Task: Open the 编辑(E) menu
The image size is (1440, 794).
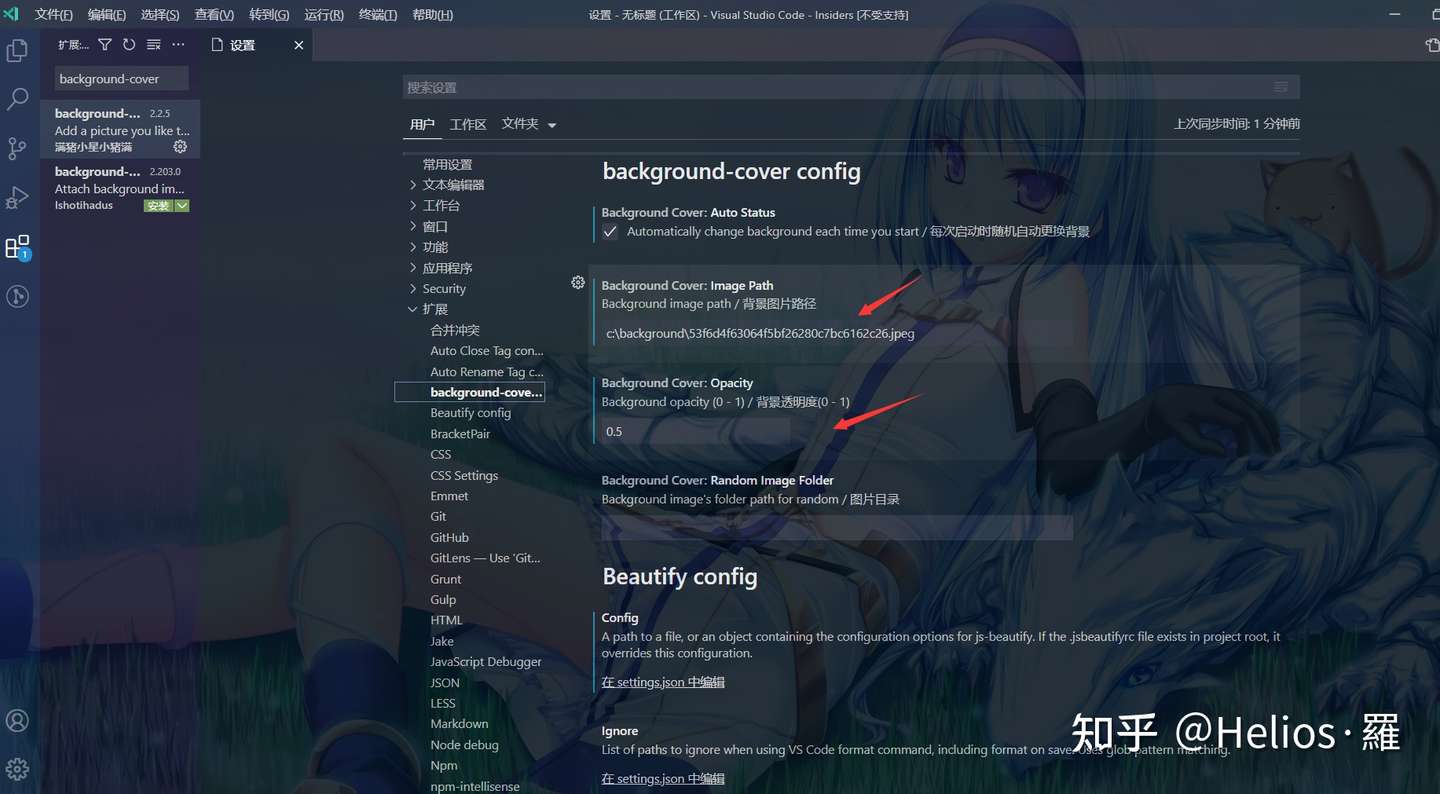Action: pos(107,15)
